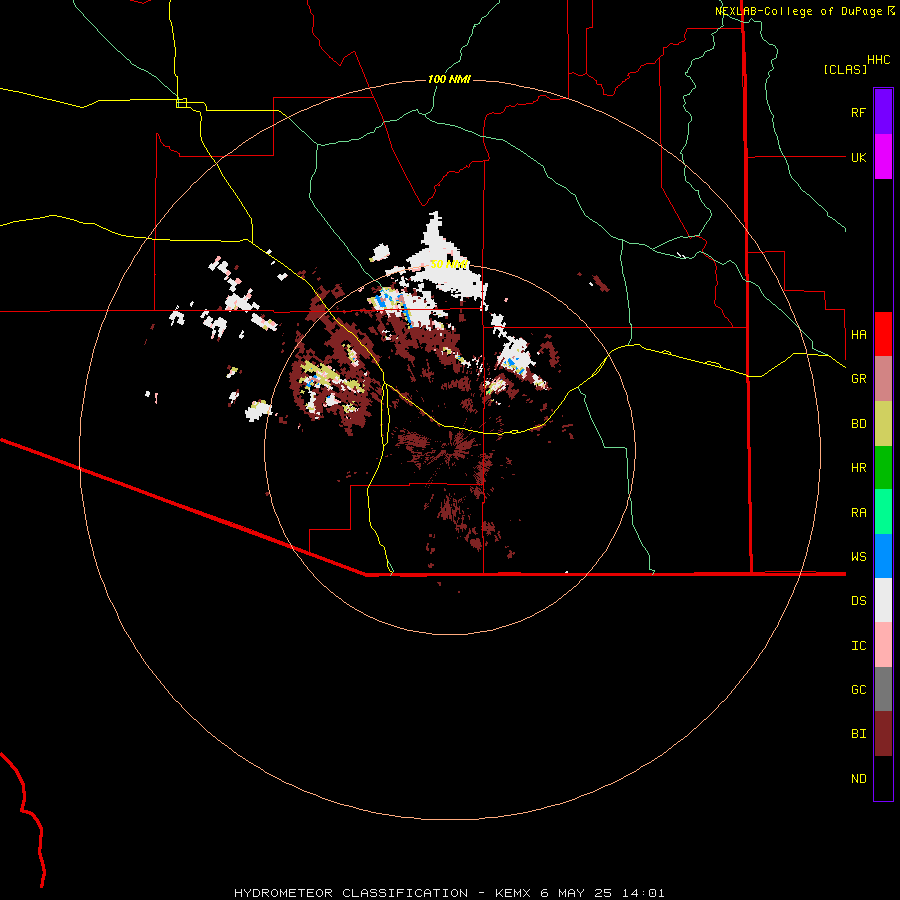Viewport: 900px width, 900px height.
Task: Click the BD yellow legend swatch
Action: (883, 423)
